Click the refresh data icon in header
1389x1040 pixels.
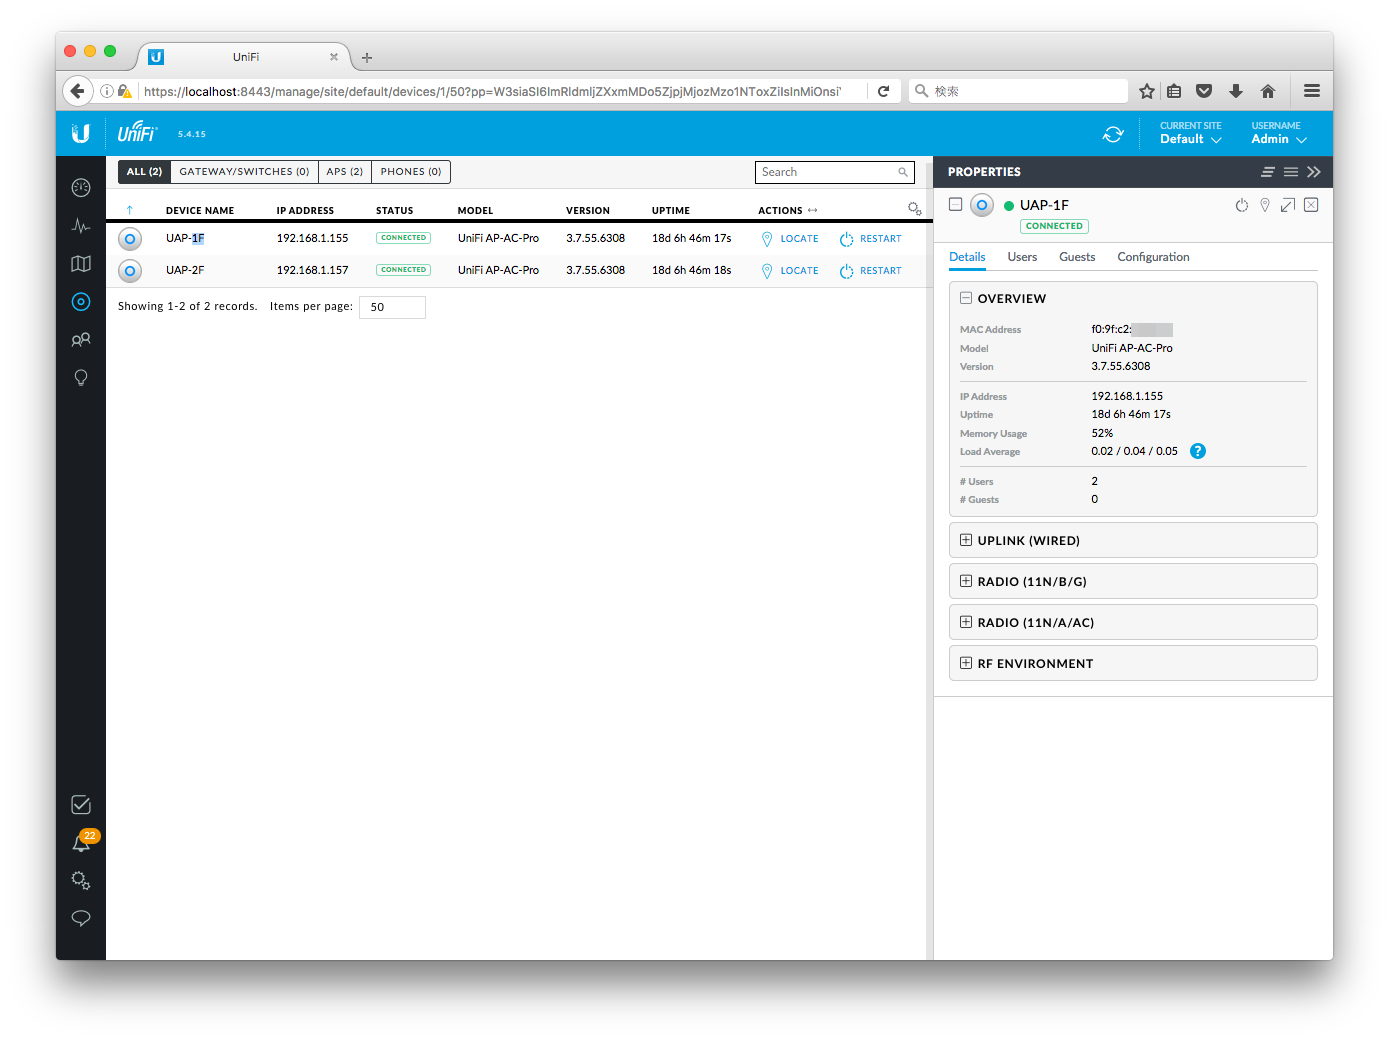[x=1113, y=134]
